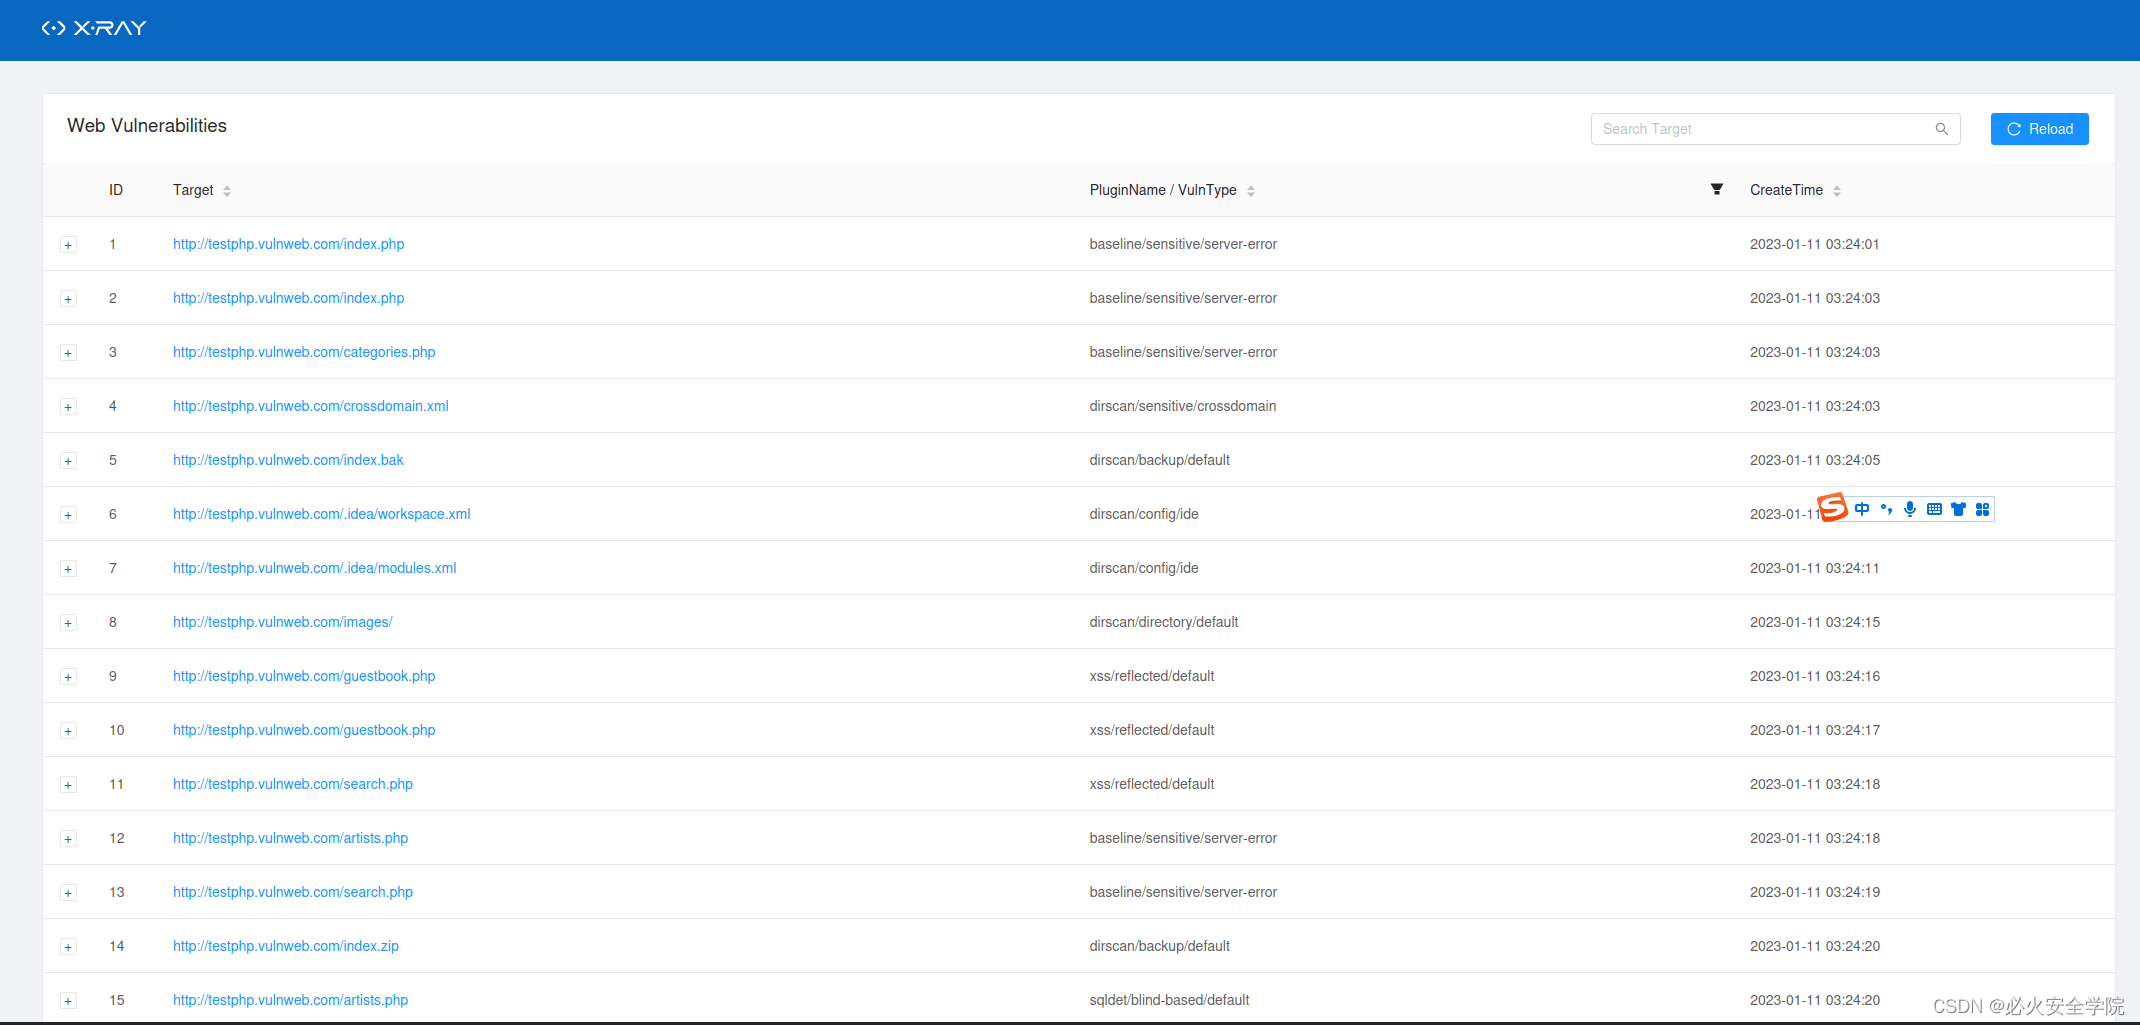The image size is (2140, 1025).
Task: Open artists.php link in row 15
Action: [x=290, y=1000]
